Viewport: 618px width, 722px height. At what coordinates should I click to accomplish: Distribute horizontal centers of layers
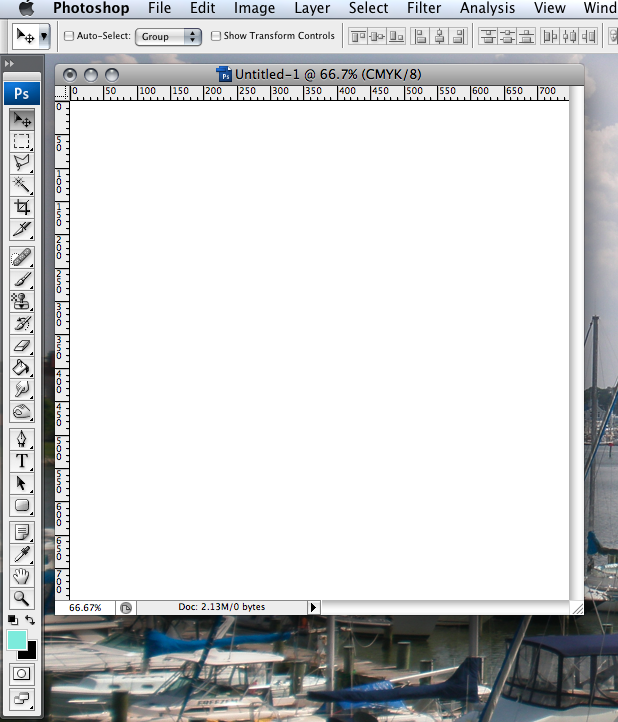tap(569, 36)
